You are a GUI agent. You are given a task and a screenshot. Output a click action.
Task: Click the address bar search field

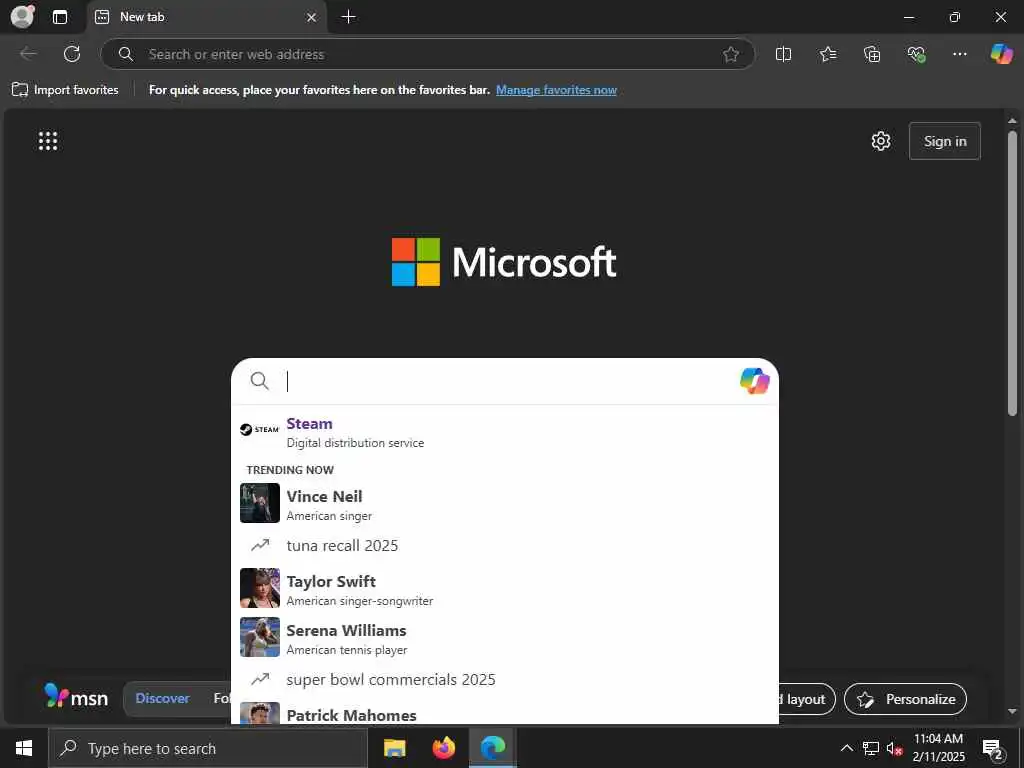pos(428,54)
